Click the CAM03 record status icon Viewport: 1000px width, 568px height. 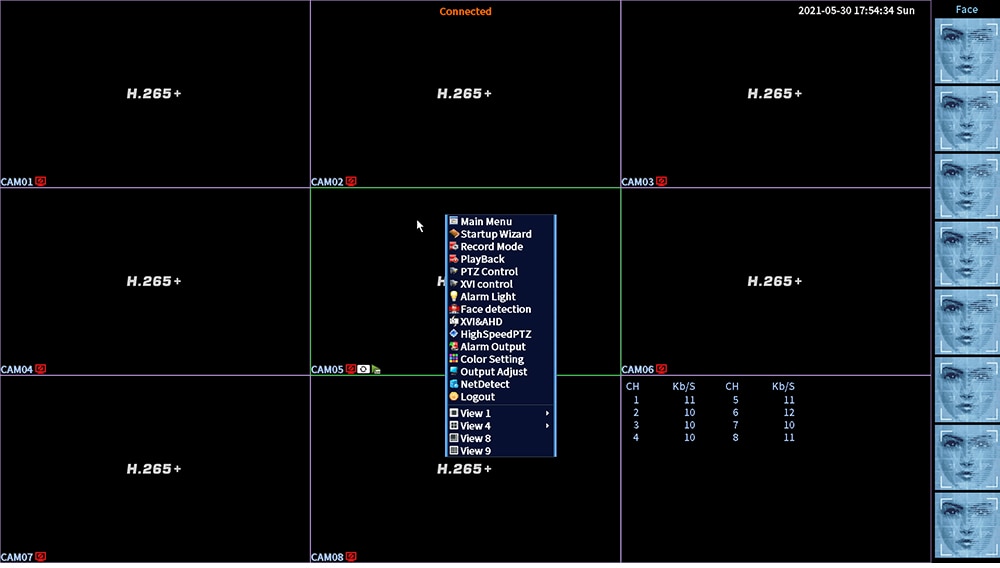[661, 182]
